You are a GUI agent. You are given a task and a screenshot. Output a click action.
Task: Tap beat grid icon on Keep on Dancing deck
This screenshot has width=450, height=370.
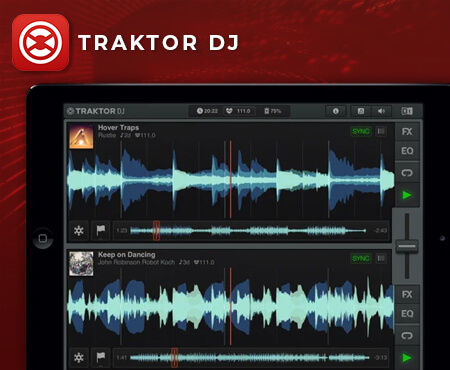pyautogui.click(x=381, y=258)
